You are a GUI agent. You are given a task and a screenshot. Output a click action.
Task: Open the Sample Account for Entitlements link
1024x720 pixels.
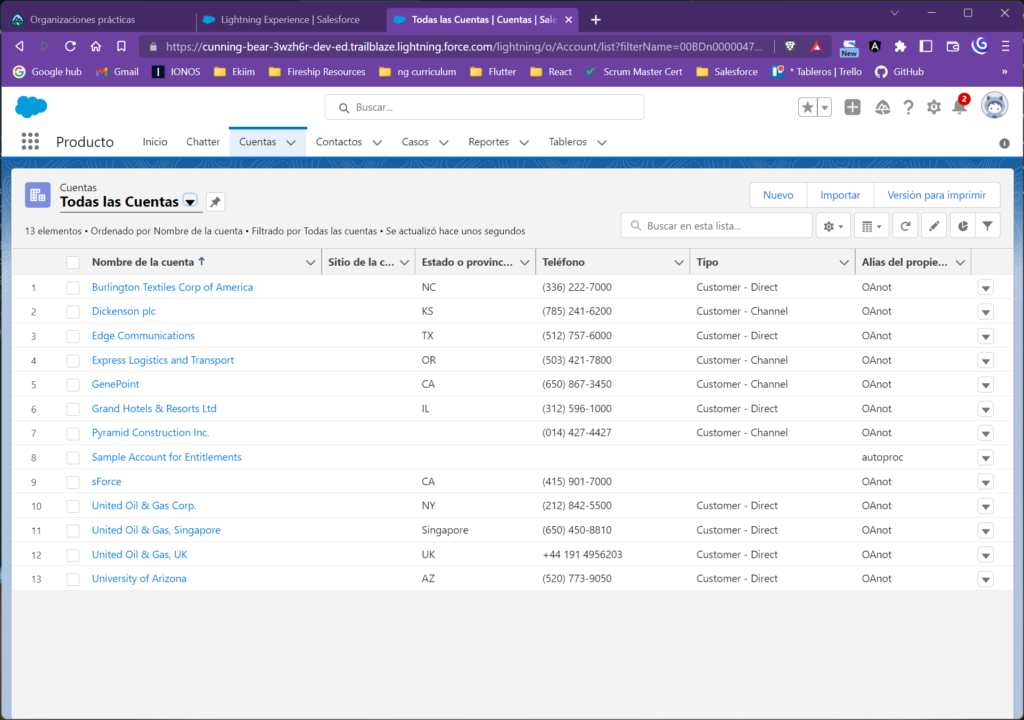click(x=167, y=457)
